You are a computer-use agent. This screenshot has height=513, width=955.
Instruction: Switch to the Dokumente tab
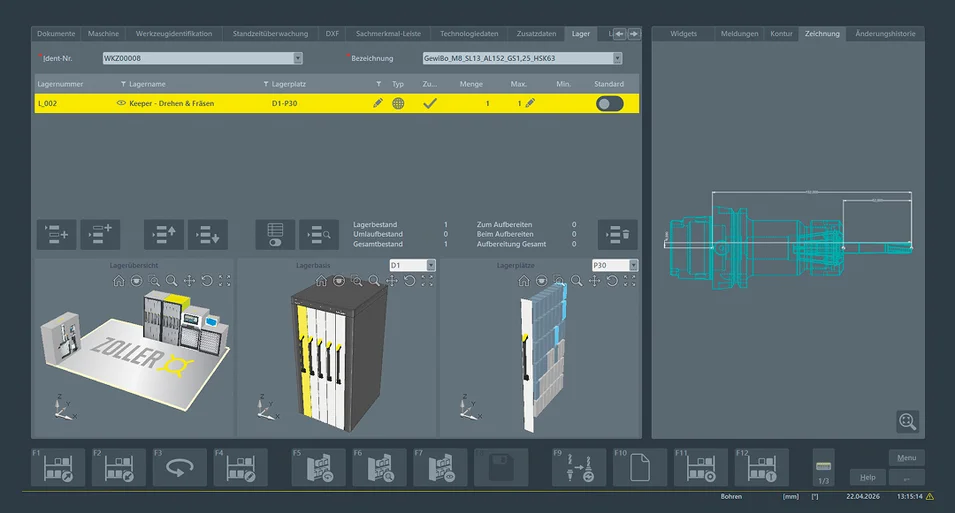coord(56,34)
